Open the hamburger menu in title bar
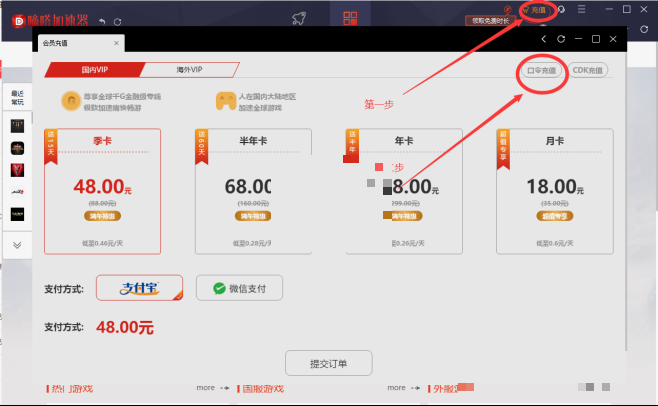Image resolution: width=658 pixels, height=406 pixels. tap(581, 9)
